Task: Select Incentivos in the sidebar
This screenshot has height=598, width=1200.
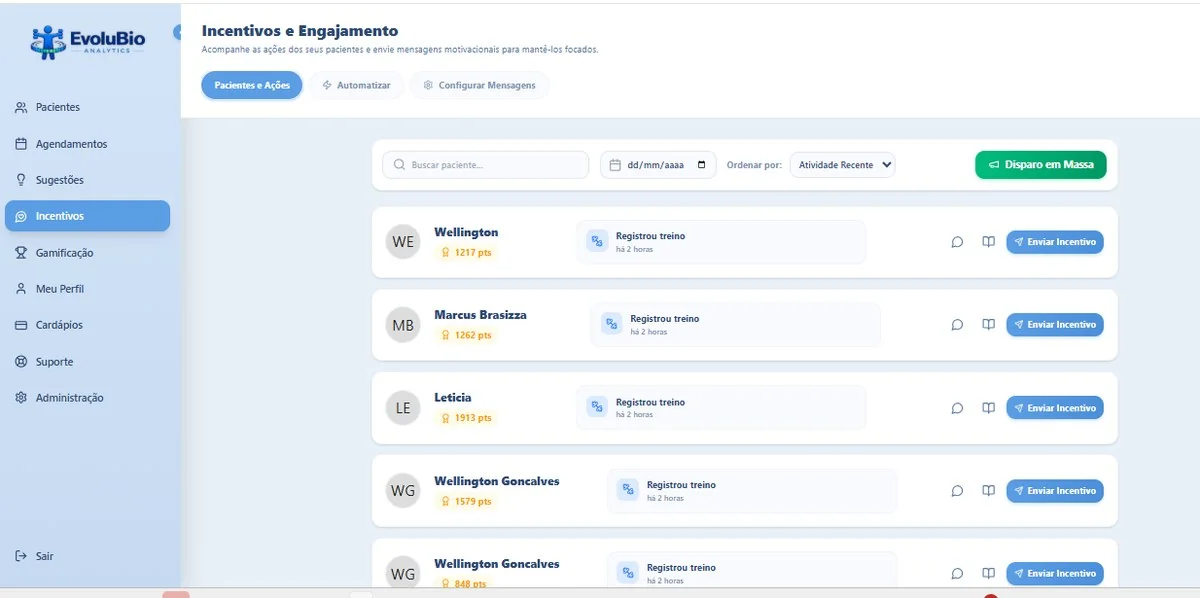Action: (x=87, y=216)
